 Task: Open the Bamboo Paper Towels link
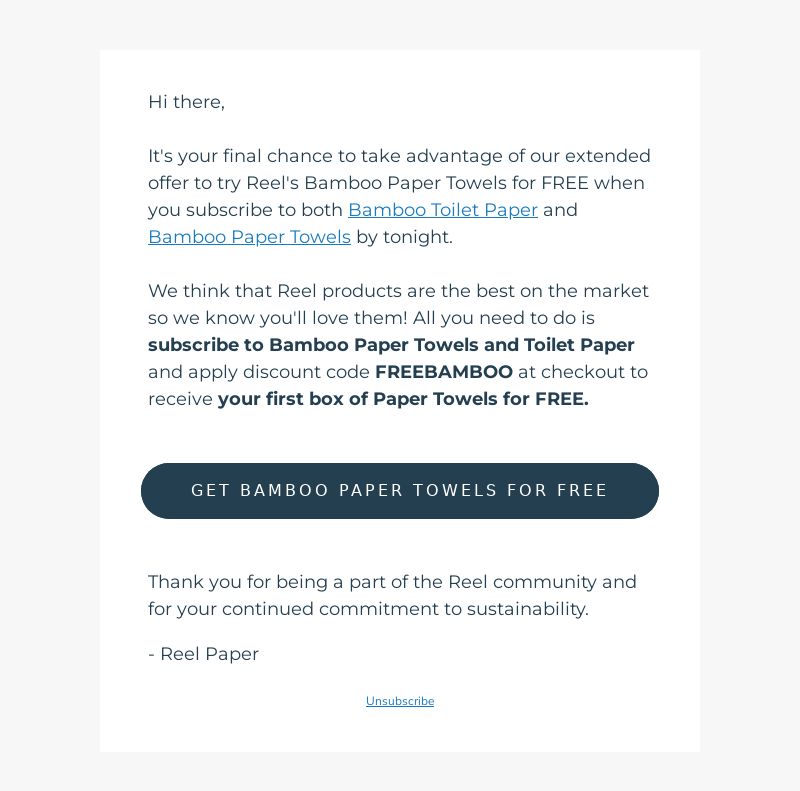tap(249, 237)
